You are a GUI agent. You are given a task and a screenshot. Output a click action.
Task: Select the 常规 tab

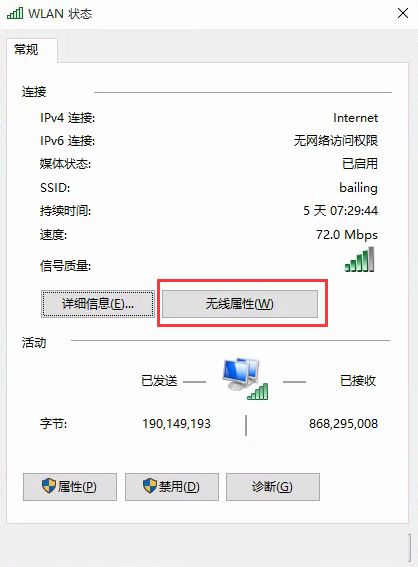tap(26, 49)
